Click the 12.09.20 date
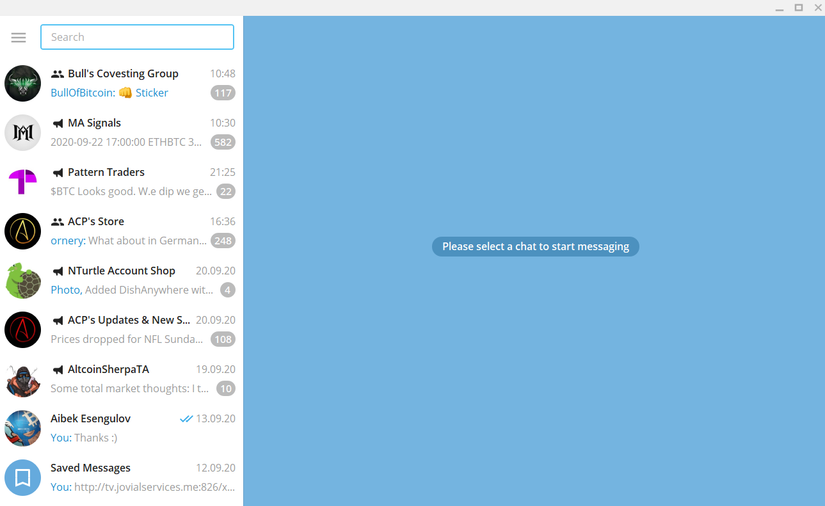Viewport: 825px width, 506px height. pos(216,468)
